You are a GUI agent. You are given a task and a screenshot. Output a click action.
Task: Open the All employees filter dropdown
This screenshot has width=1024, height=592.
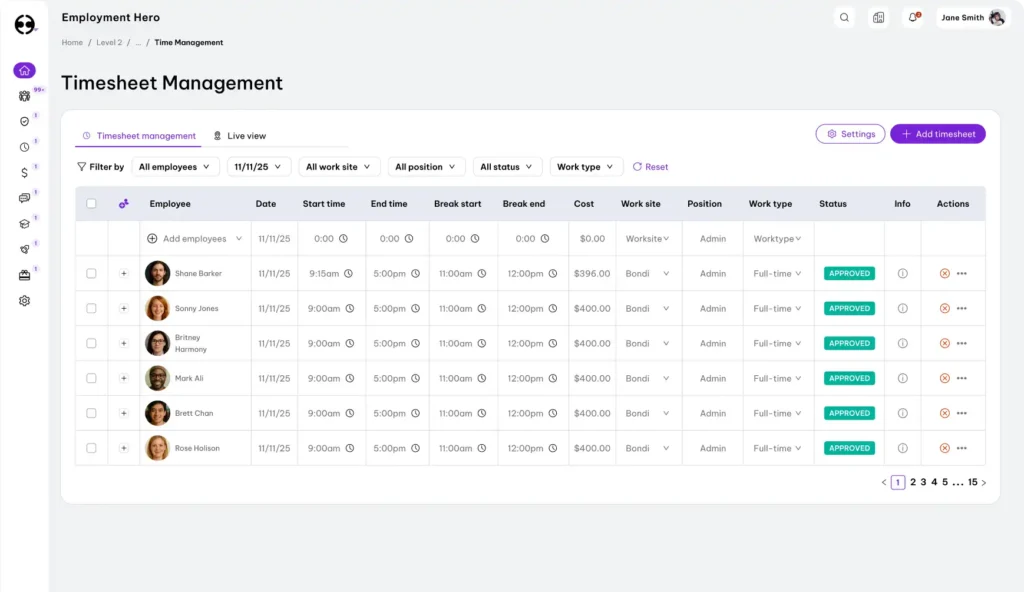pos(176,166)
